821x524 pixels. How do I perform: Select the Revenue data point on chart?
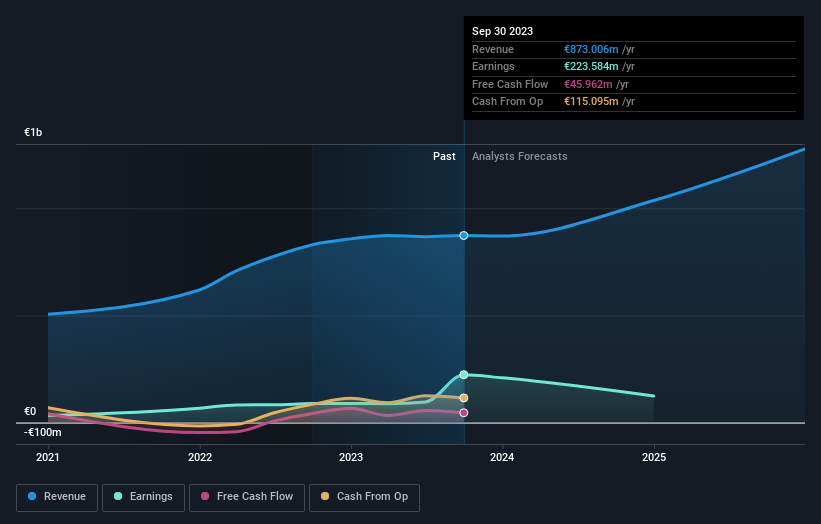click(464, 236)
